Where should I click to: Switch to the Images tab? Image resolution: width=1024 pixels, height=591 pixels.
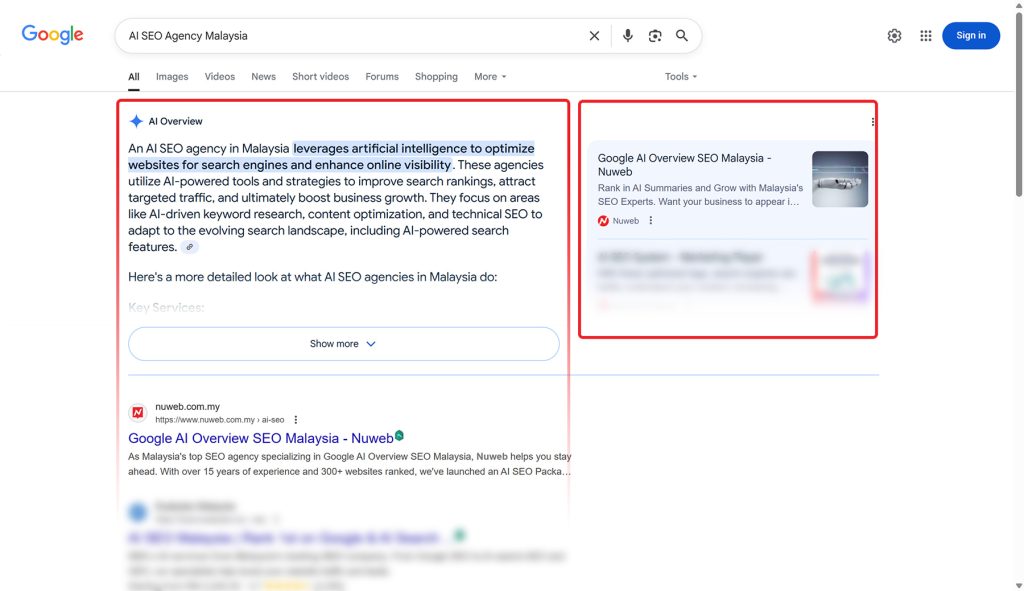pyautogui.click(x=172, y=76)
